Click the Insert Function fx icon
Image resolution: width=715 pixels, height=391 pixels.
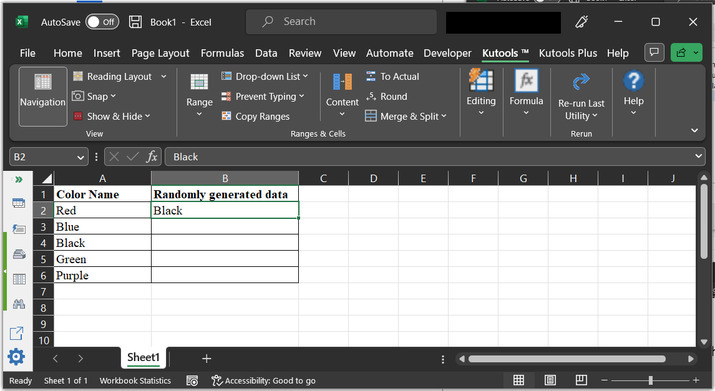point(152,156)
